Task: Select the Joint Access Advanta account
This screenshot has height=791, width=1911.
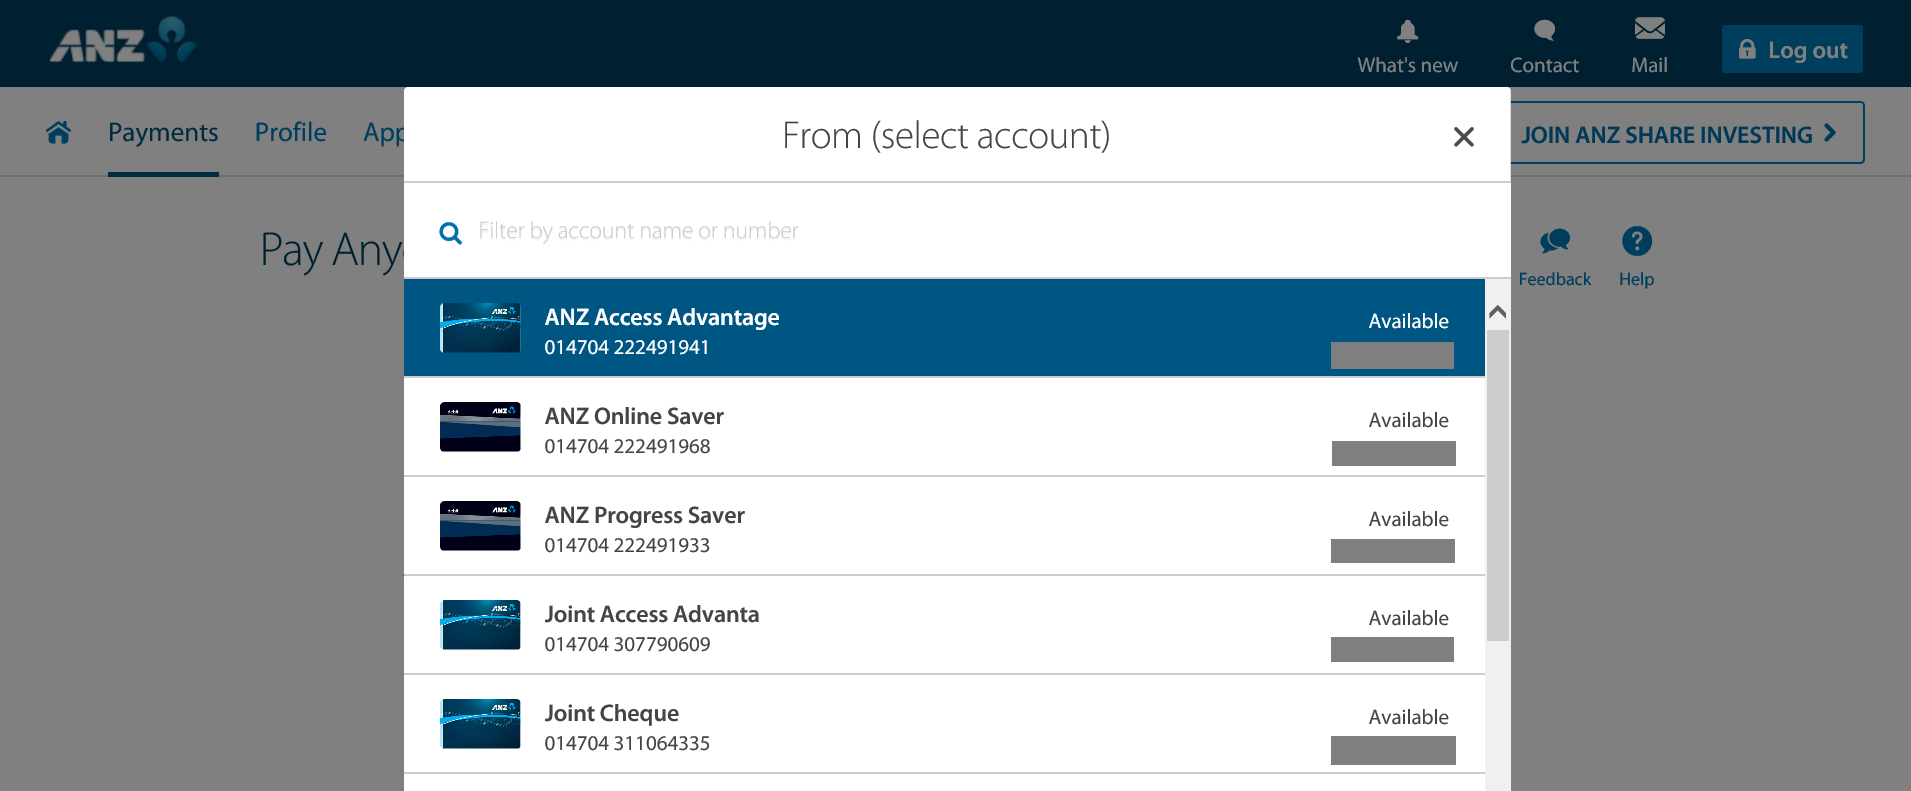Action: pos(944,625)
